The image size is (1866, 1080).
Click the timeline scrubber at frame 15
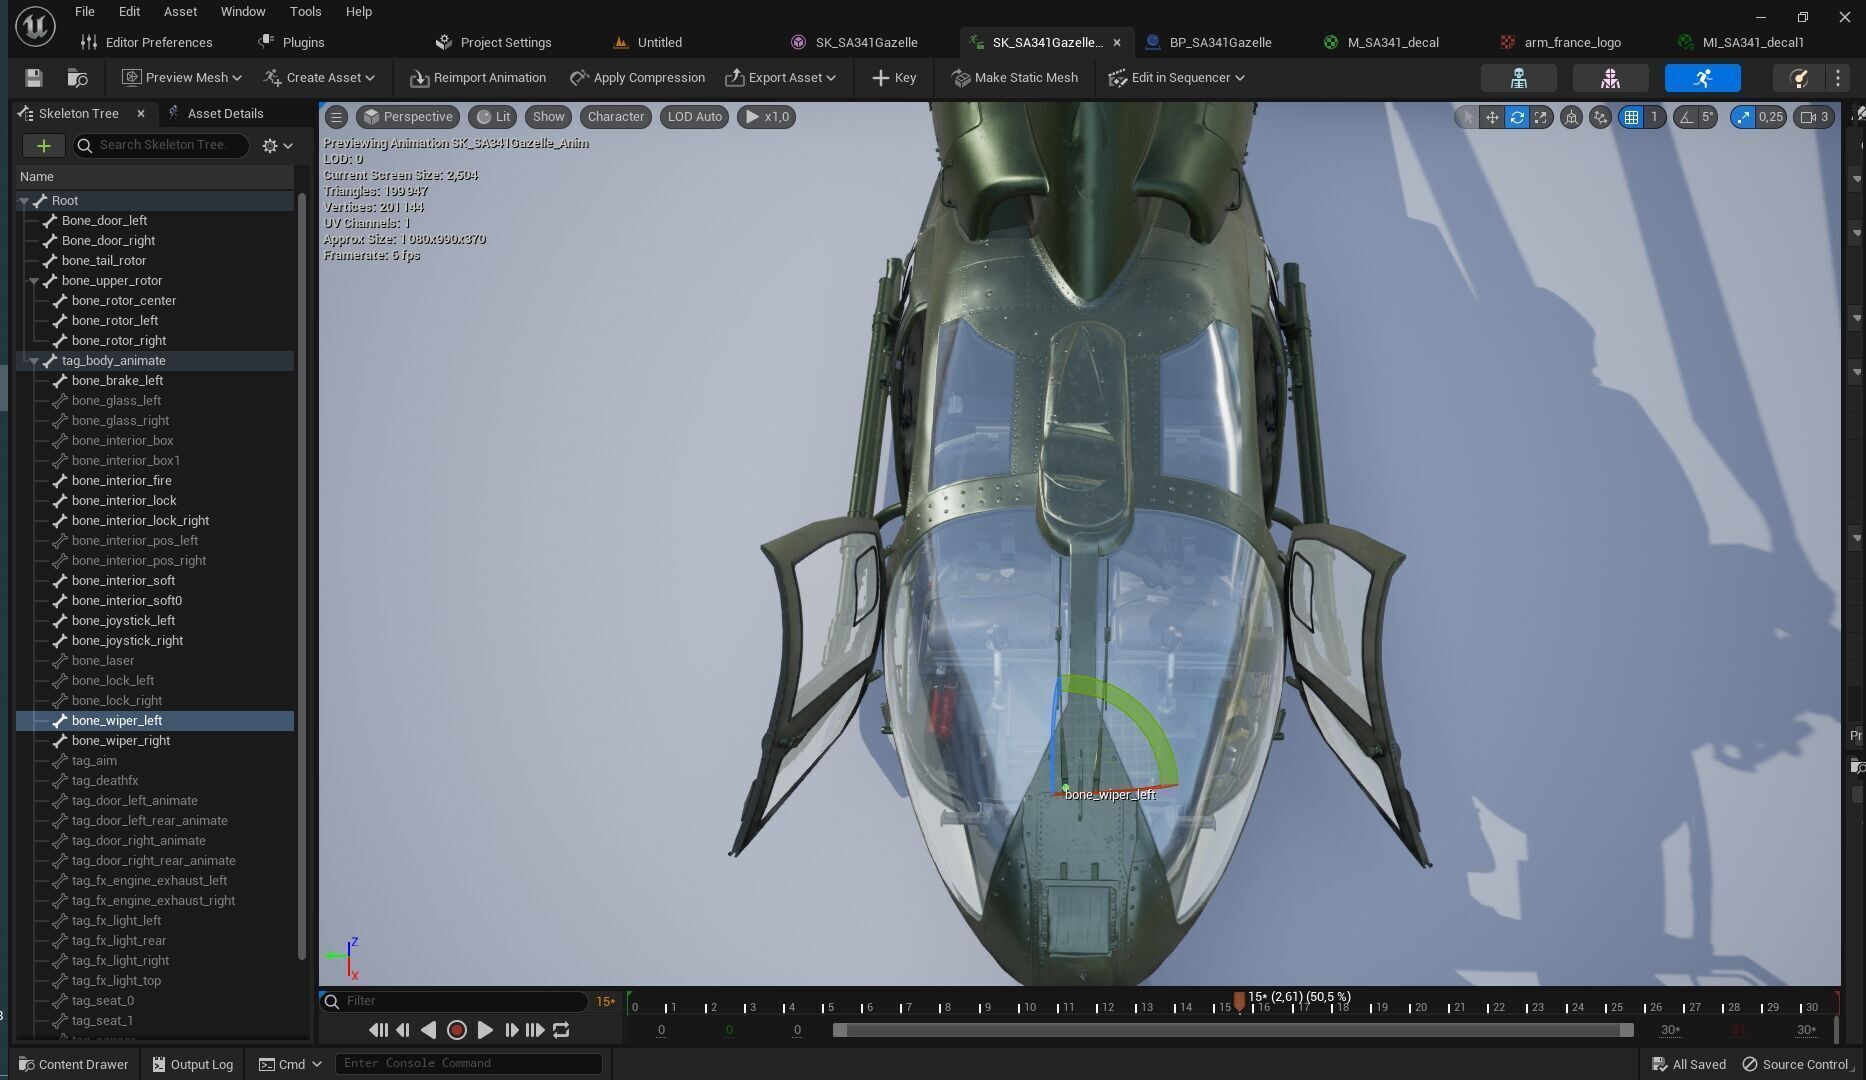tap(1239, 1001)
